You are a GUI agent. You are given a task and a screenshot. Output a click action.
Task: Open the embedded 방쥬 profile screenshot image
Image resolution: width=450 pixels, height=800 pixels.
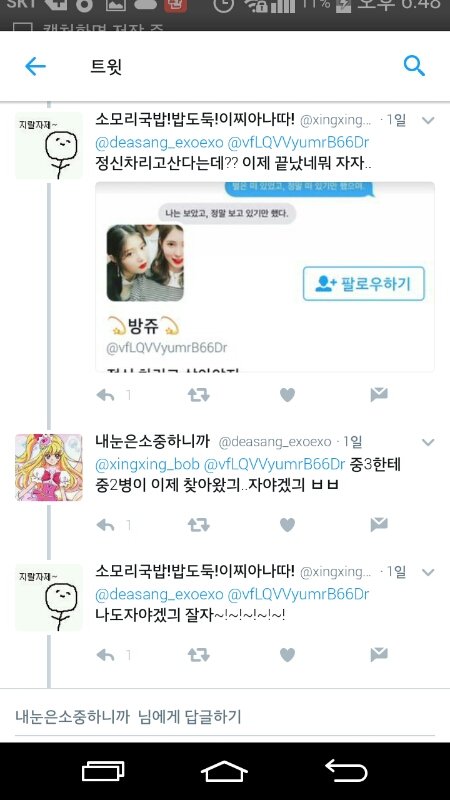coord(265,277)
